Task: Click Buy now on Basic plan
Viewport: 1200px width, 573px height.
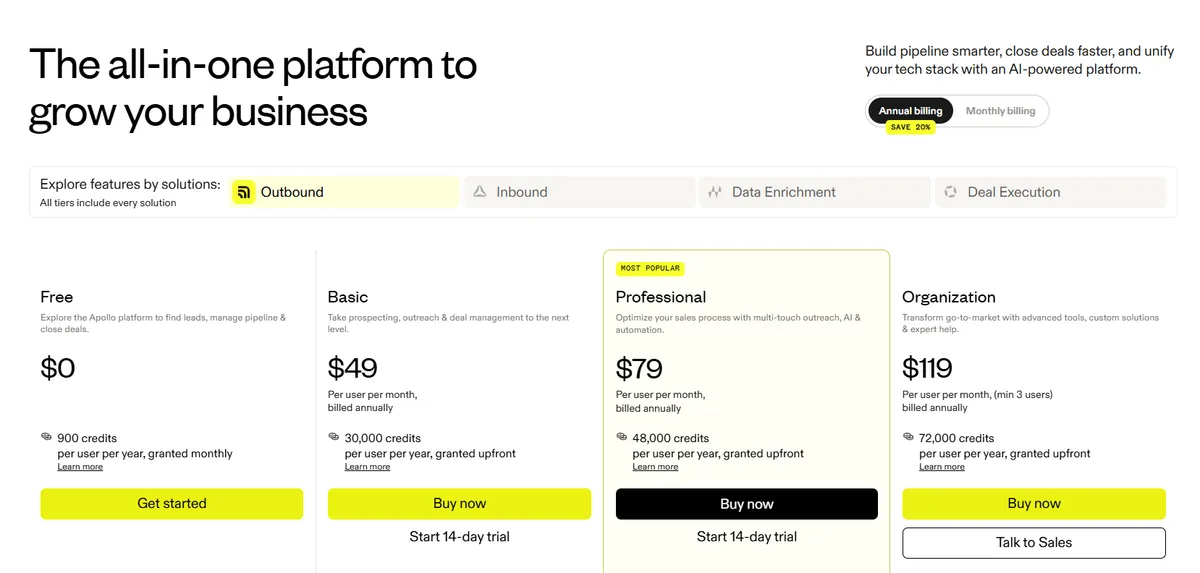Action: tap(459, 504)
